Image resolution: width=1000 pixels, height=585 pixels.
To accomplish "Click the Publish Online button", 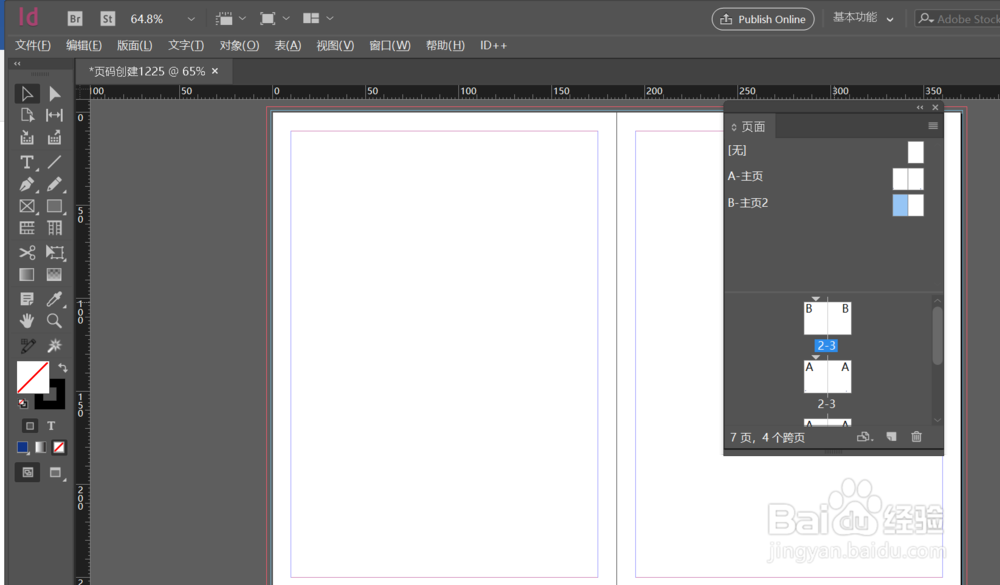I will click(x=763, y=19).
